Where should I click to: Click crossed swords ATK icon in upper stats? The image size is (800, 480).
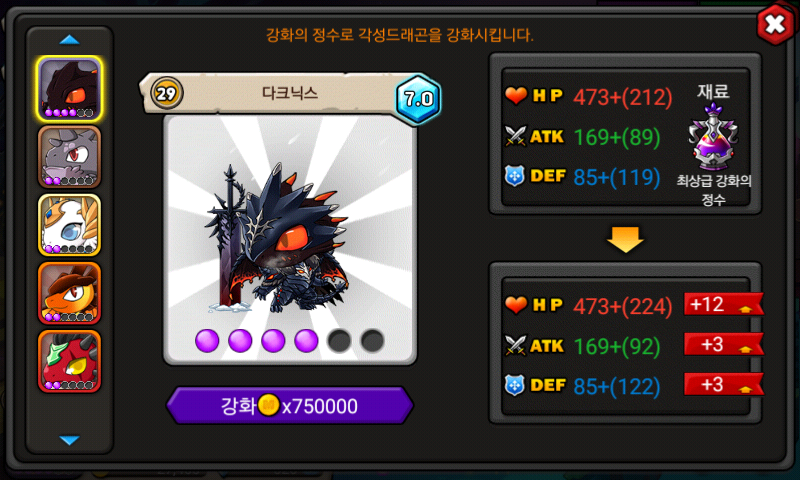[515, 136]
